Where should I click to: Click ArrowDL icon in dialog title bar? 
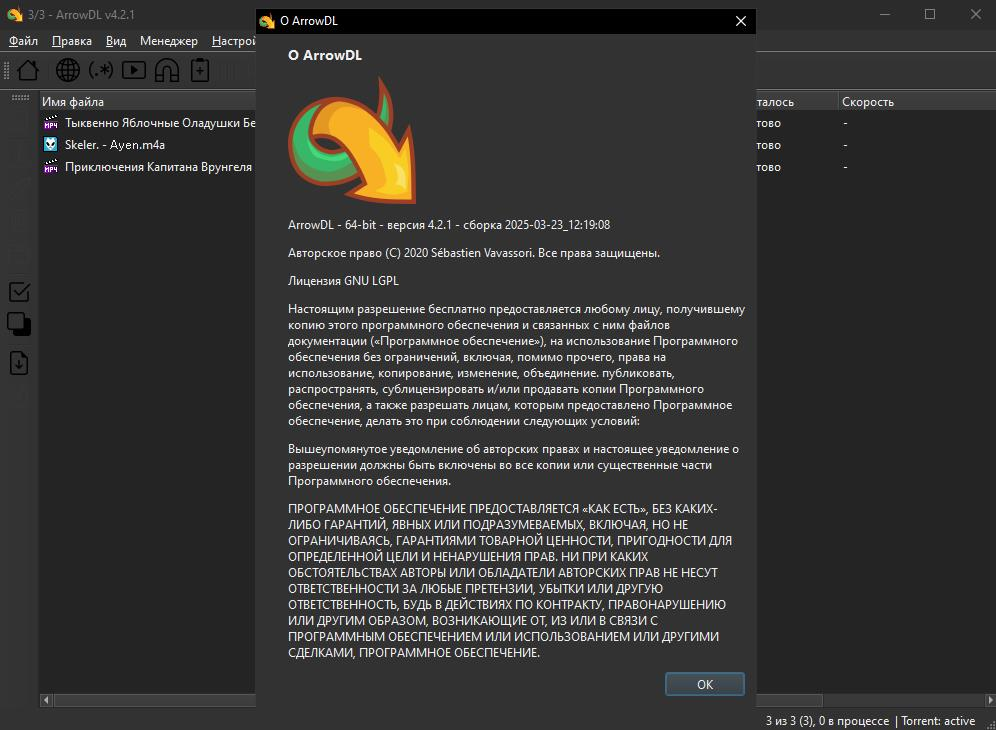click(x=267, y=21)
